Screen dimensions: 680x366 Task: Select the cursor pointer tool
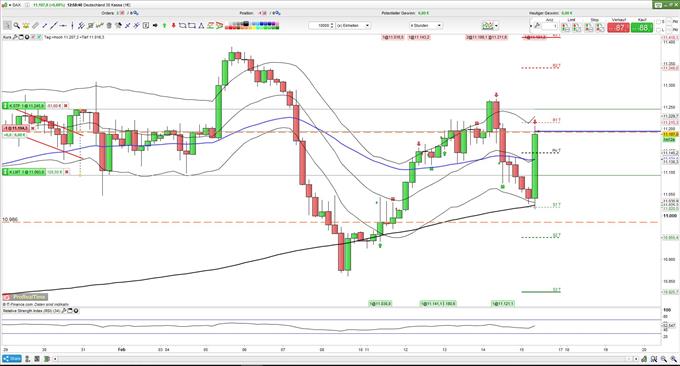click(7, 26)
